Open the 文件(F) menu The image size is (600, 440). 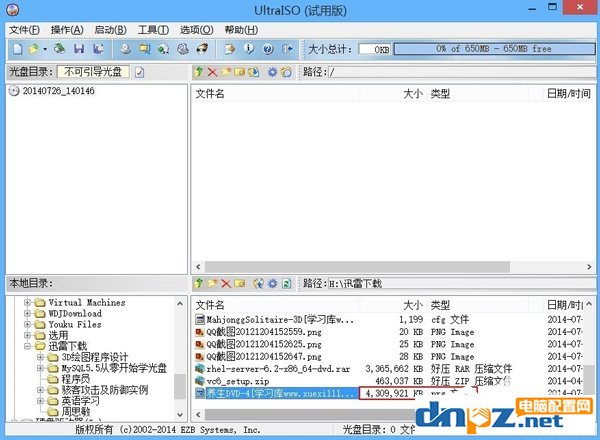[24, 30]
